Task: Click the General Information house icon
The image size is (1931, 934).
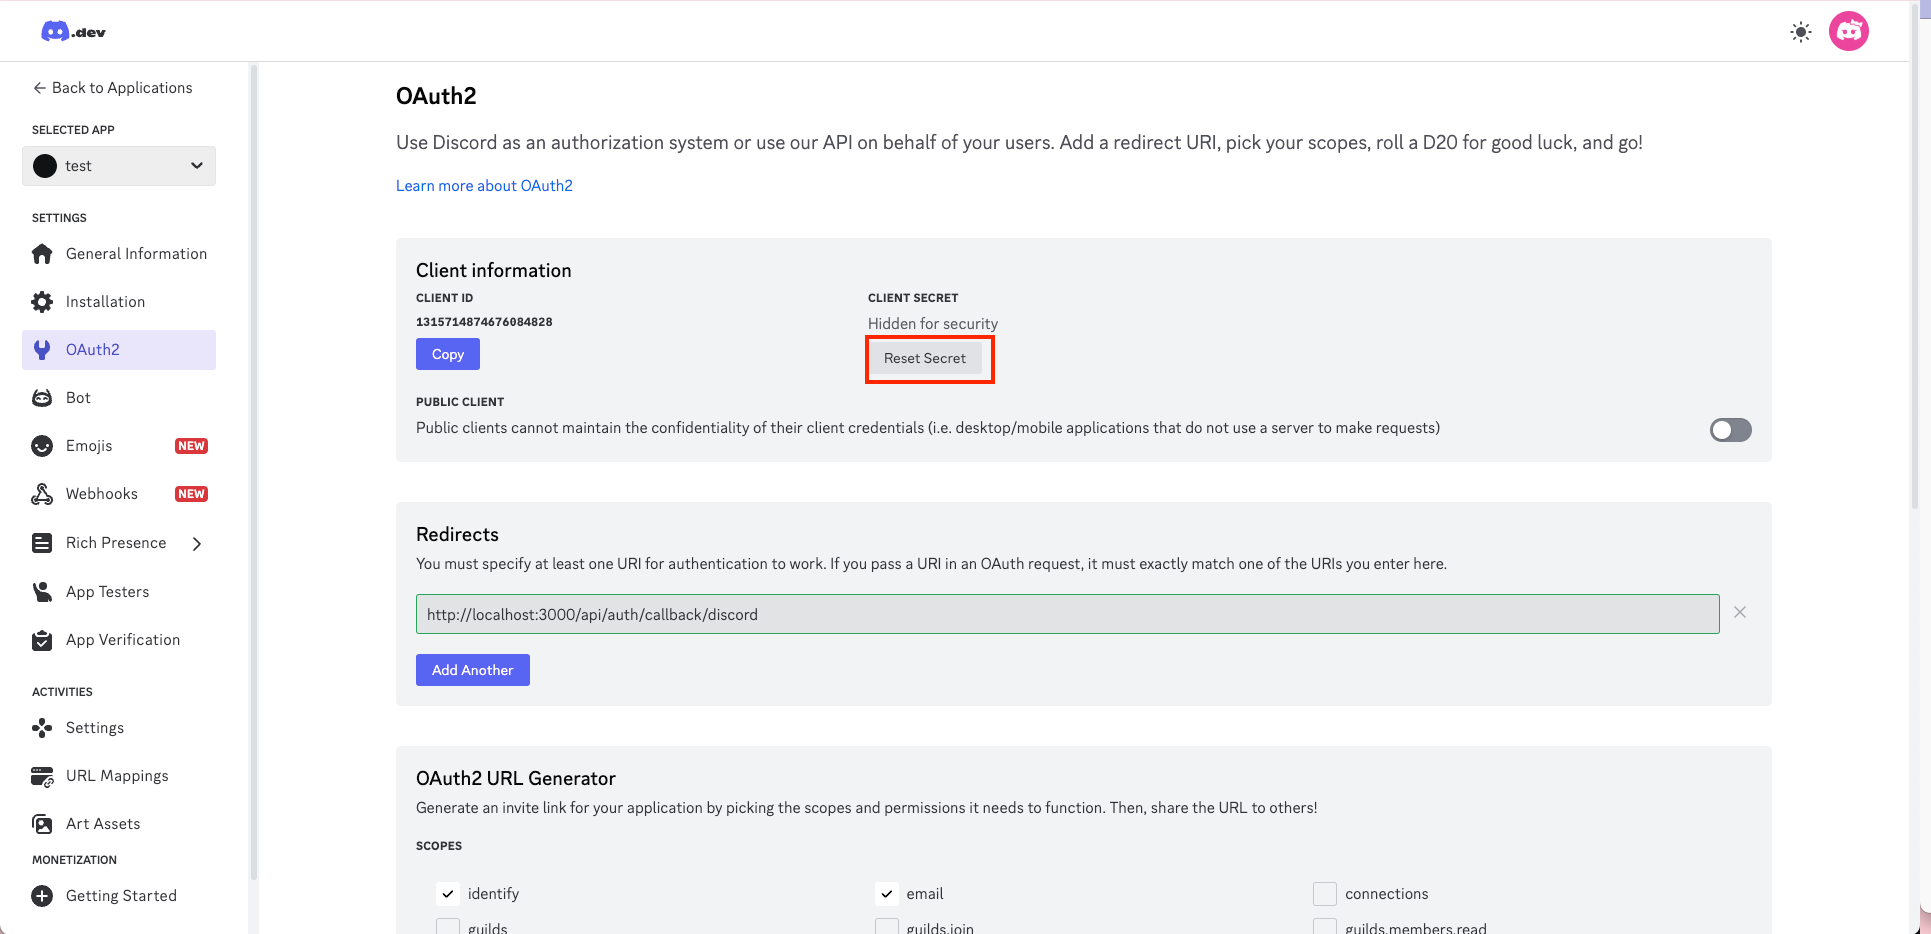Action: tap(42, 254)
